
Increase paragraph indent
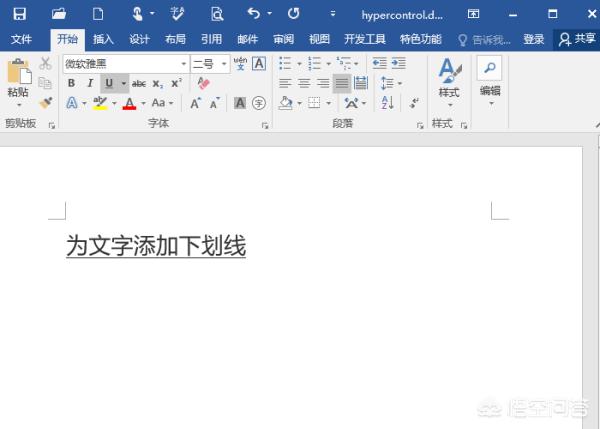[x=399, y=63]
